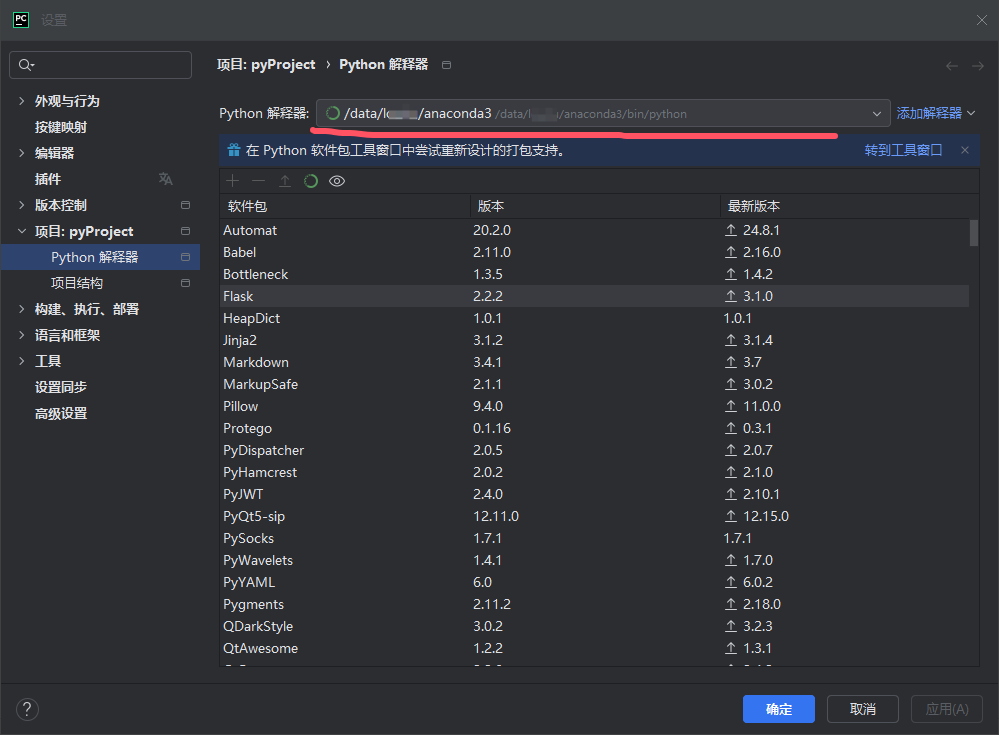Expand the 编辑器 section
Screen dimensions: 999x735
22,153
